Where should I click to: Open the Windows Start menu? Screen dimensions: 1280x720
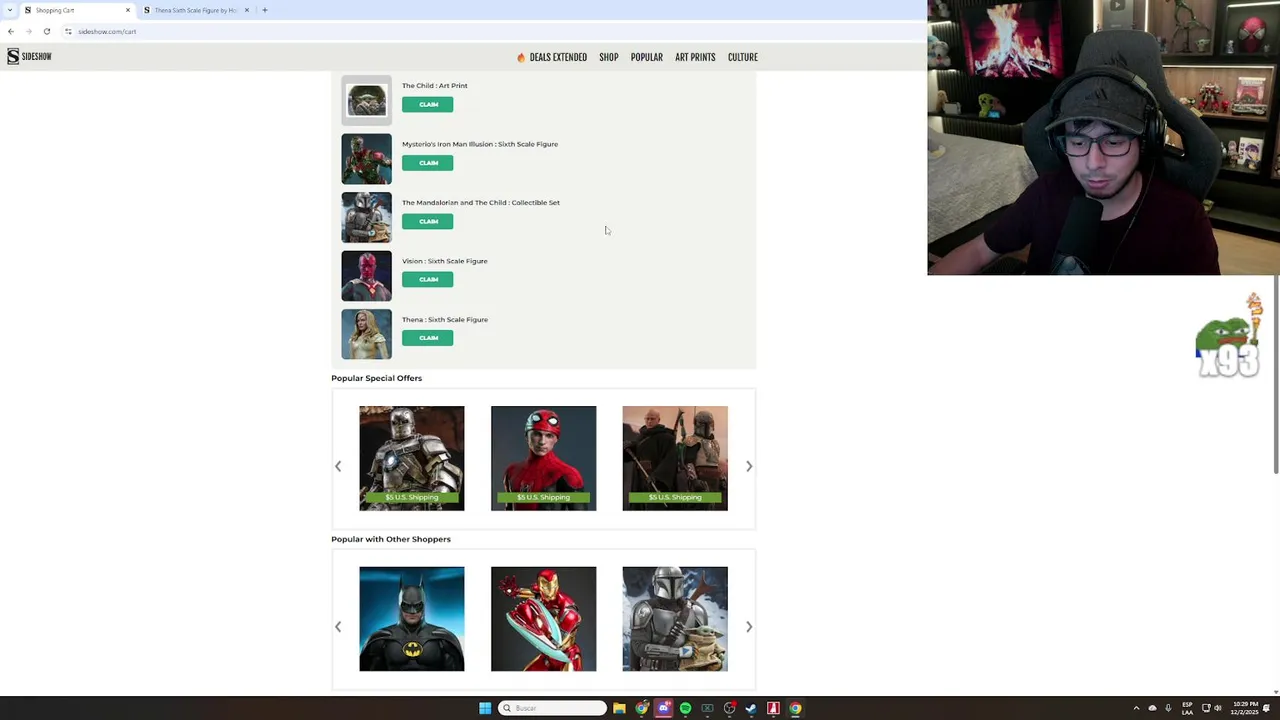(485, 708)
